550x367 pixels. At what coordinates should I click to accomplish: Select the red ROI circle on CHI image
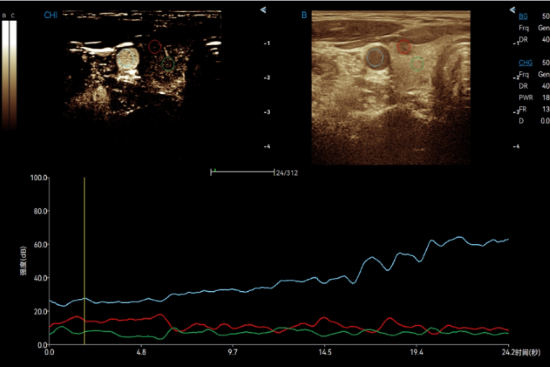pos(155,47)
